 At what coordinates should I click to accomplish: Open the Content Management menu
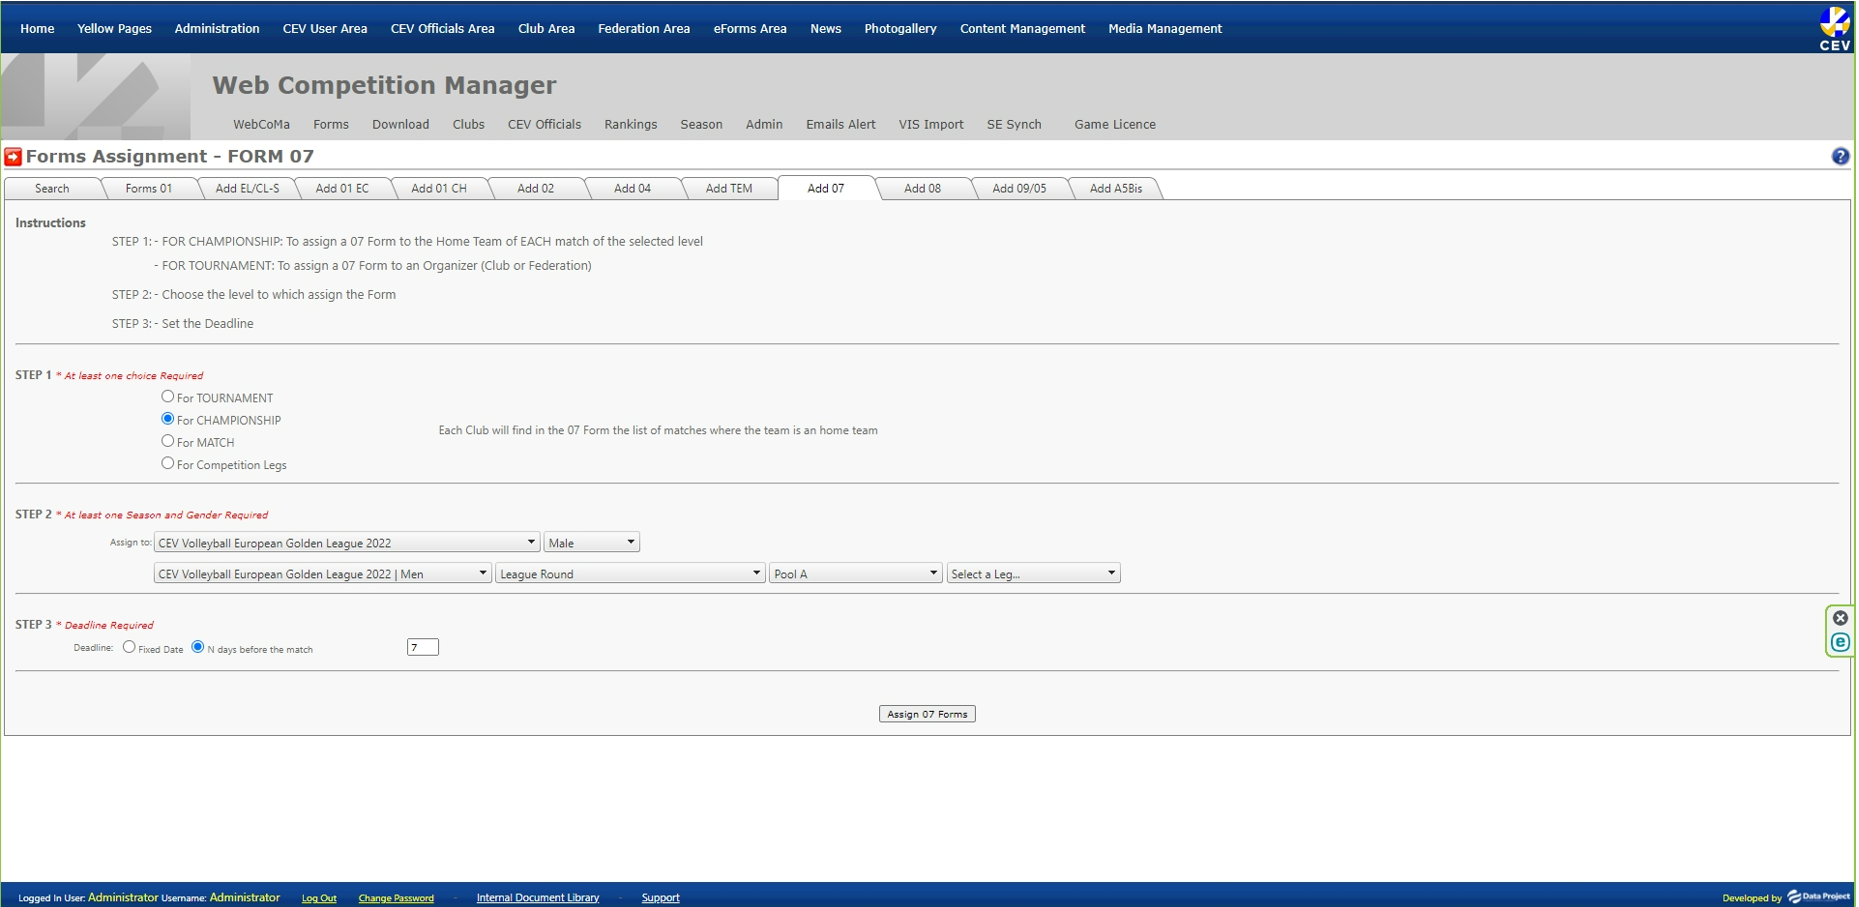click(1022, 28)
